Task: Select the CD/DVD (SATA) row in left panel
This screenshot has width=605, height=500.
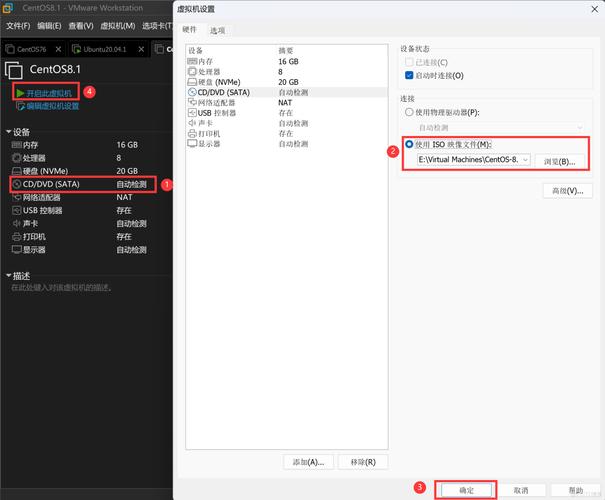Action: coord(84,184)
